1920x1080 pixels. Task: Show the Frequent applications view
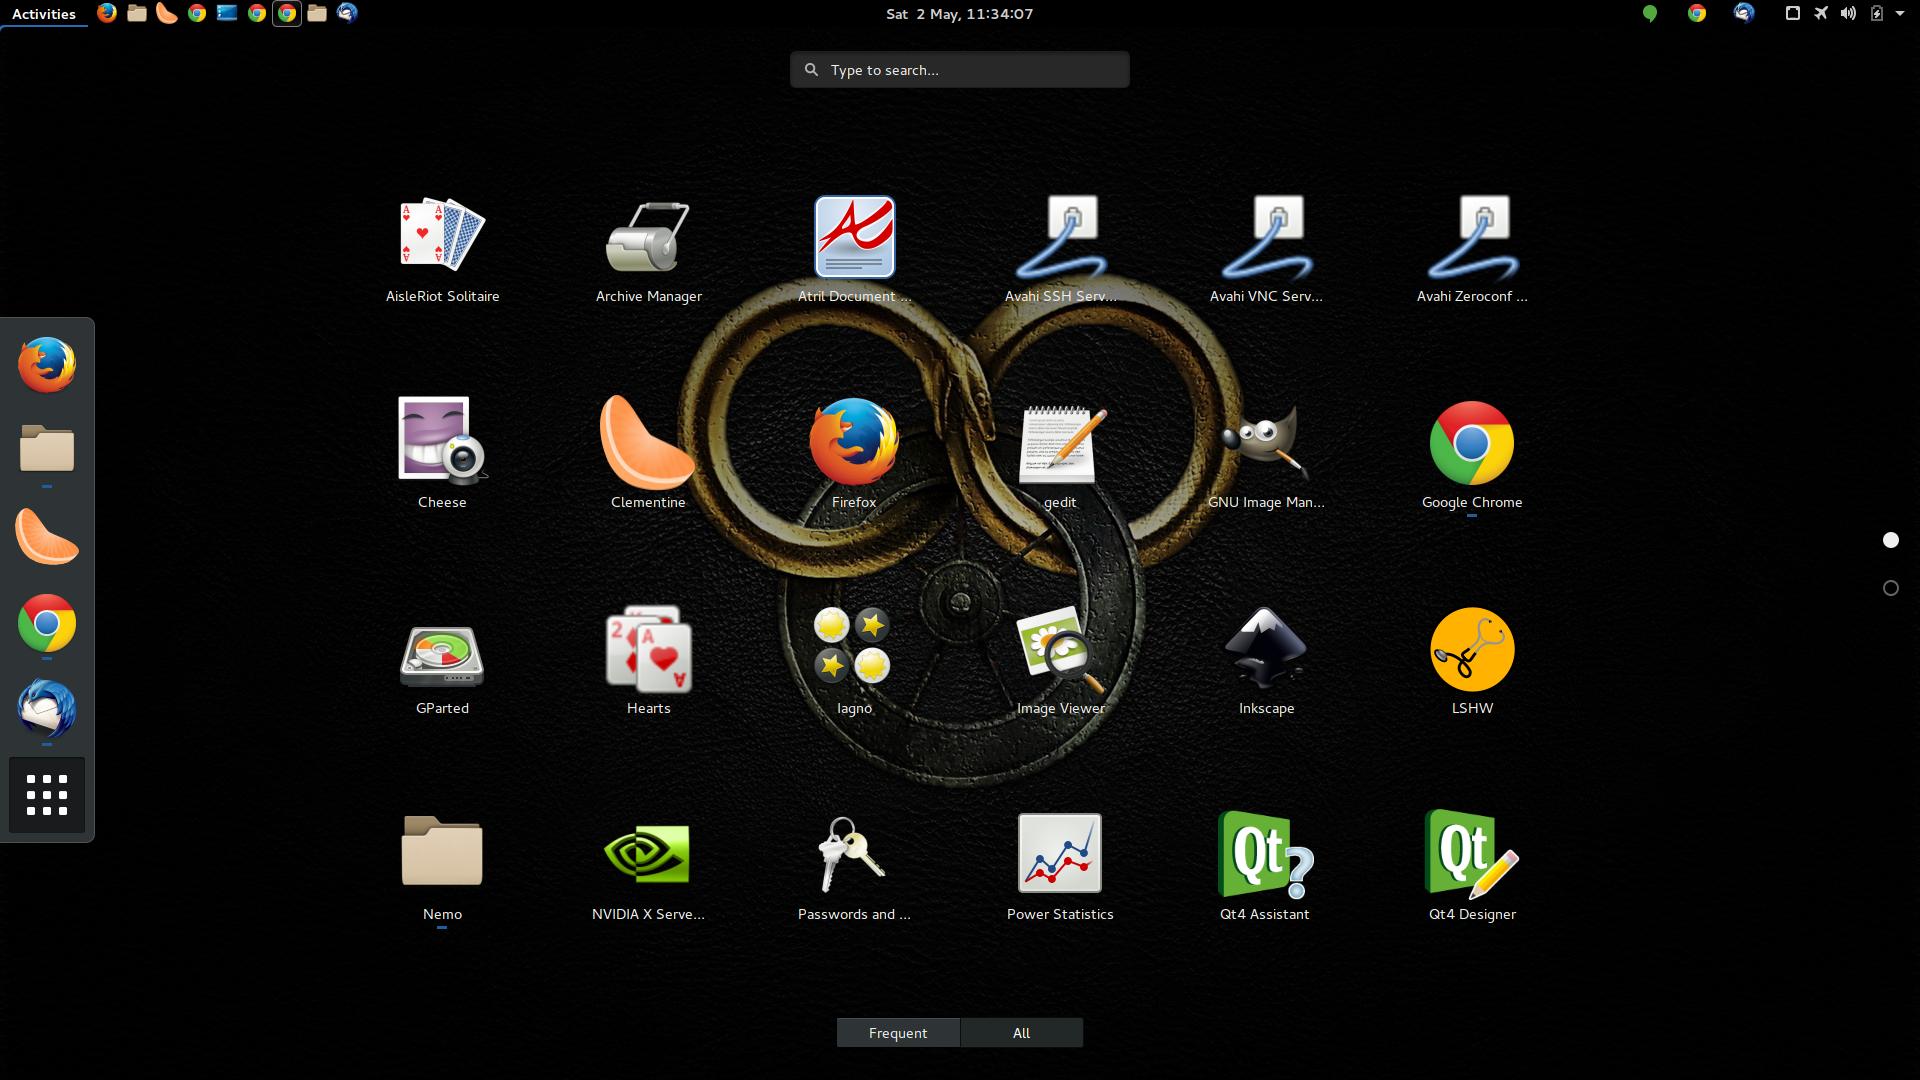click(897, 1032)
